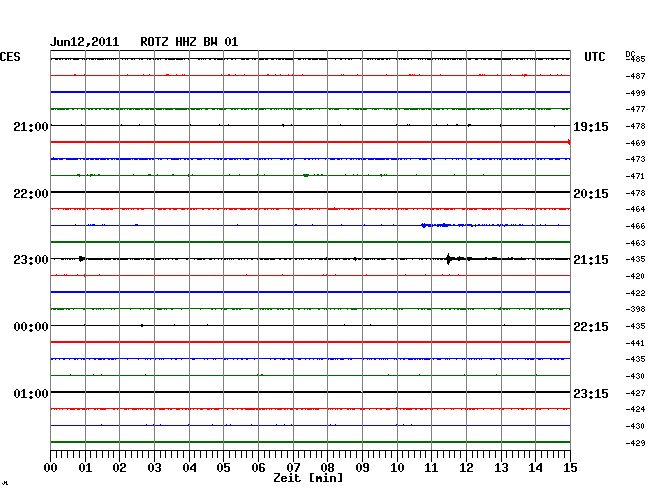Click the date label Jun12,2011

tap(85, 42)
